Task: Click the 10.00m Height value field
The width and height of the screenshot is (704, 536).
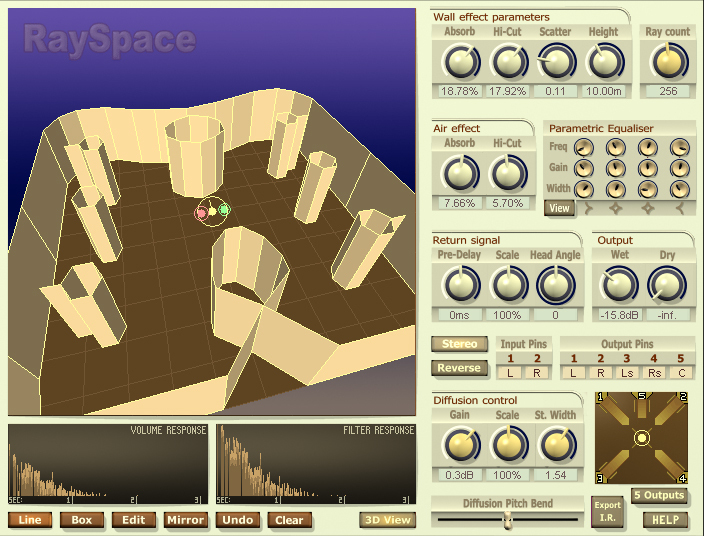Action: pos(604,91)
